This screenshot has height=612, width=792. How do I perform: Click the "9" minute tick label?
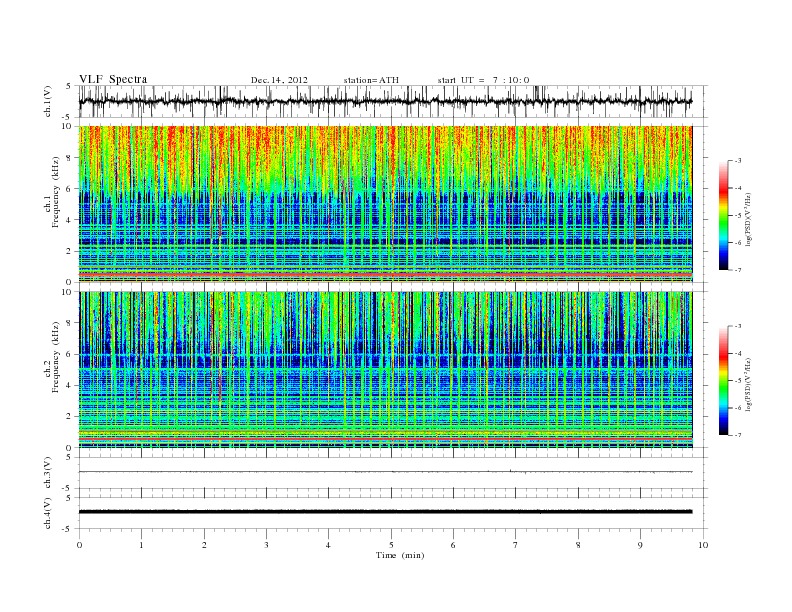640,545
